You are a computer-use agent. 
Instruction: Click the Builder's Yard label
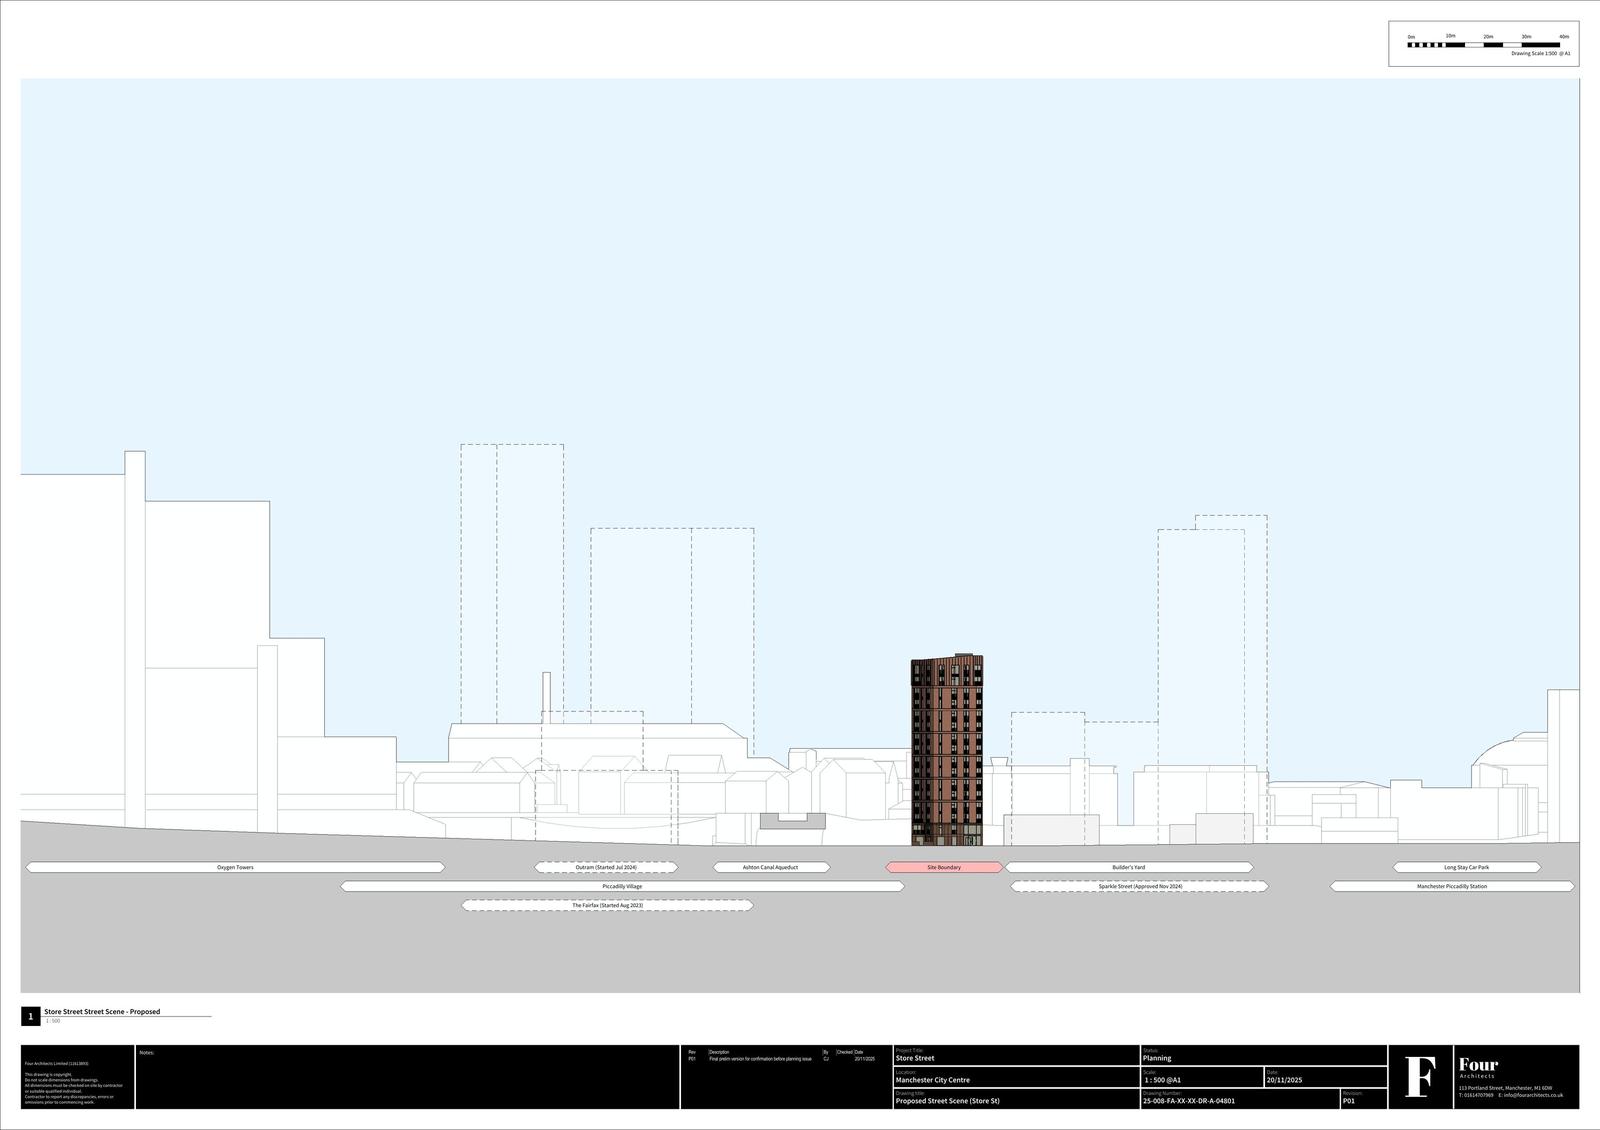click(x=1128, y=867)
